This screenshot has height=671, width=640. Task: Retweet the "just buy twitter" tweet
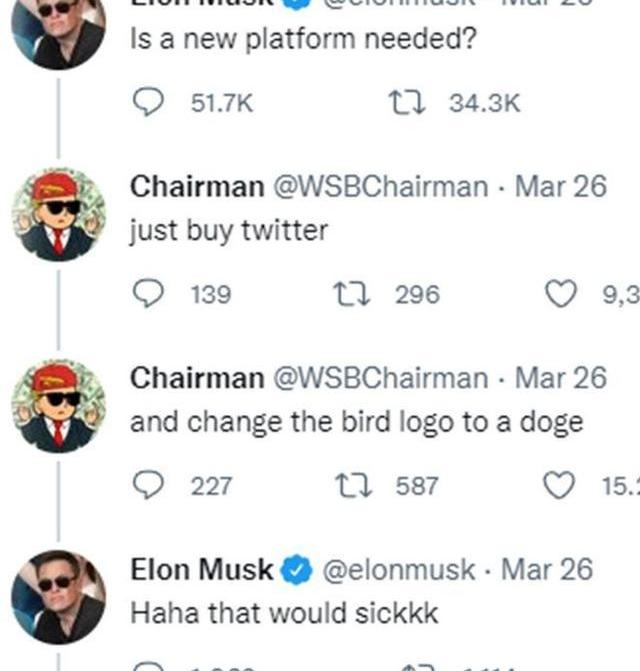[x=357, y=294]
